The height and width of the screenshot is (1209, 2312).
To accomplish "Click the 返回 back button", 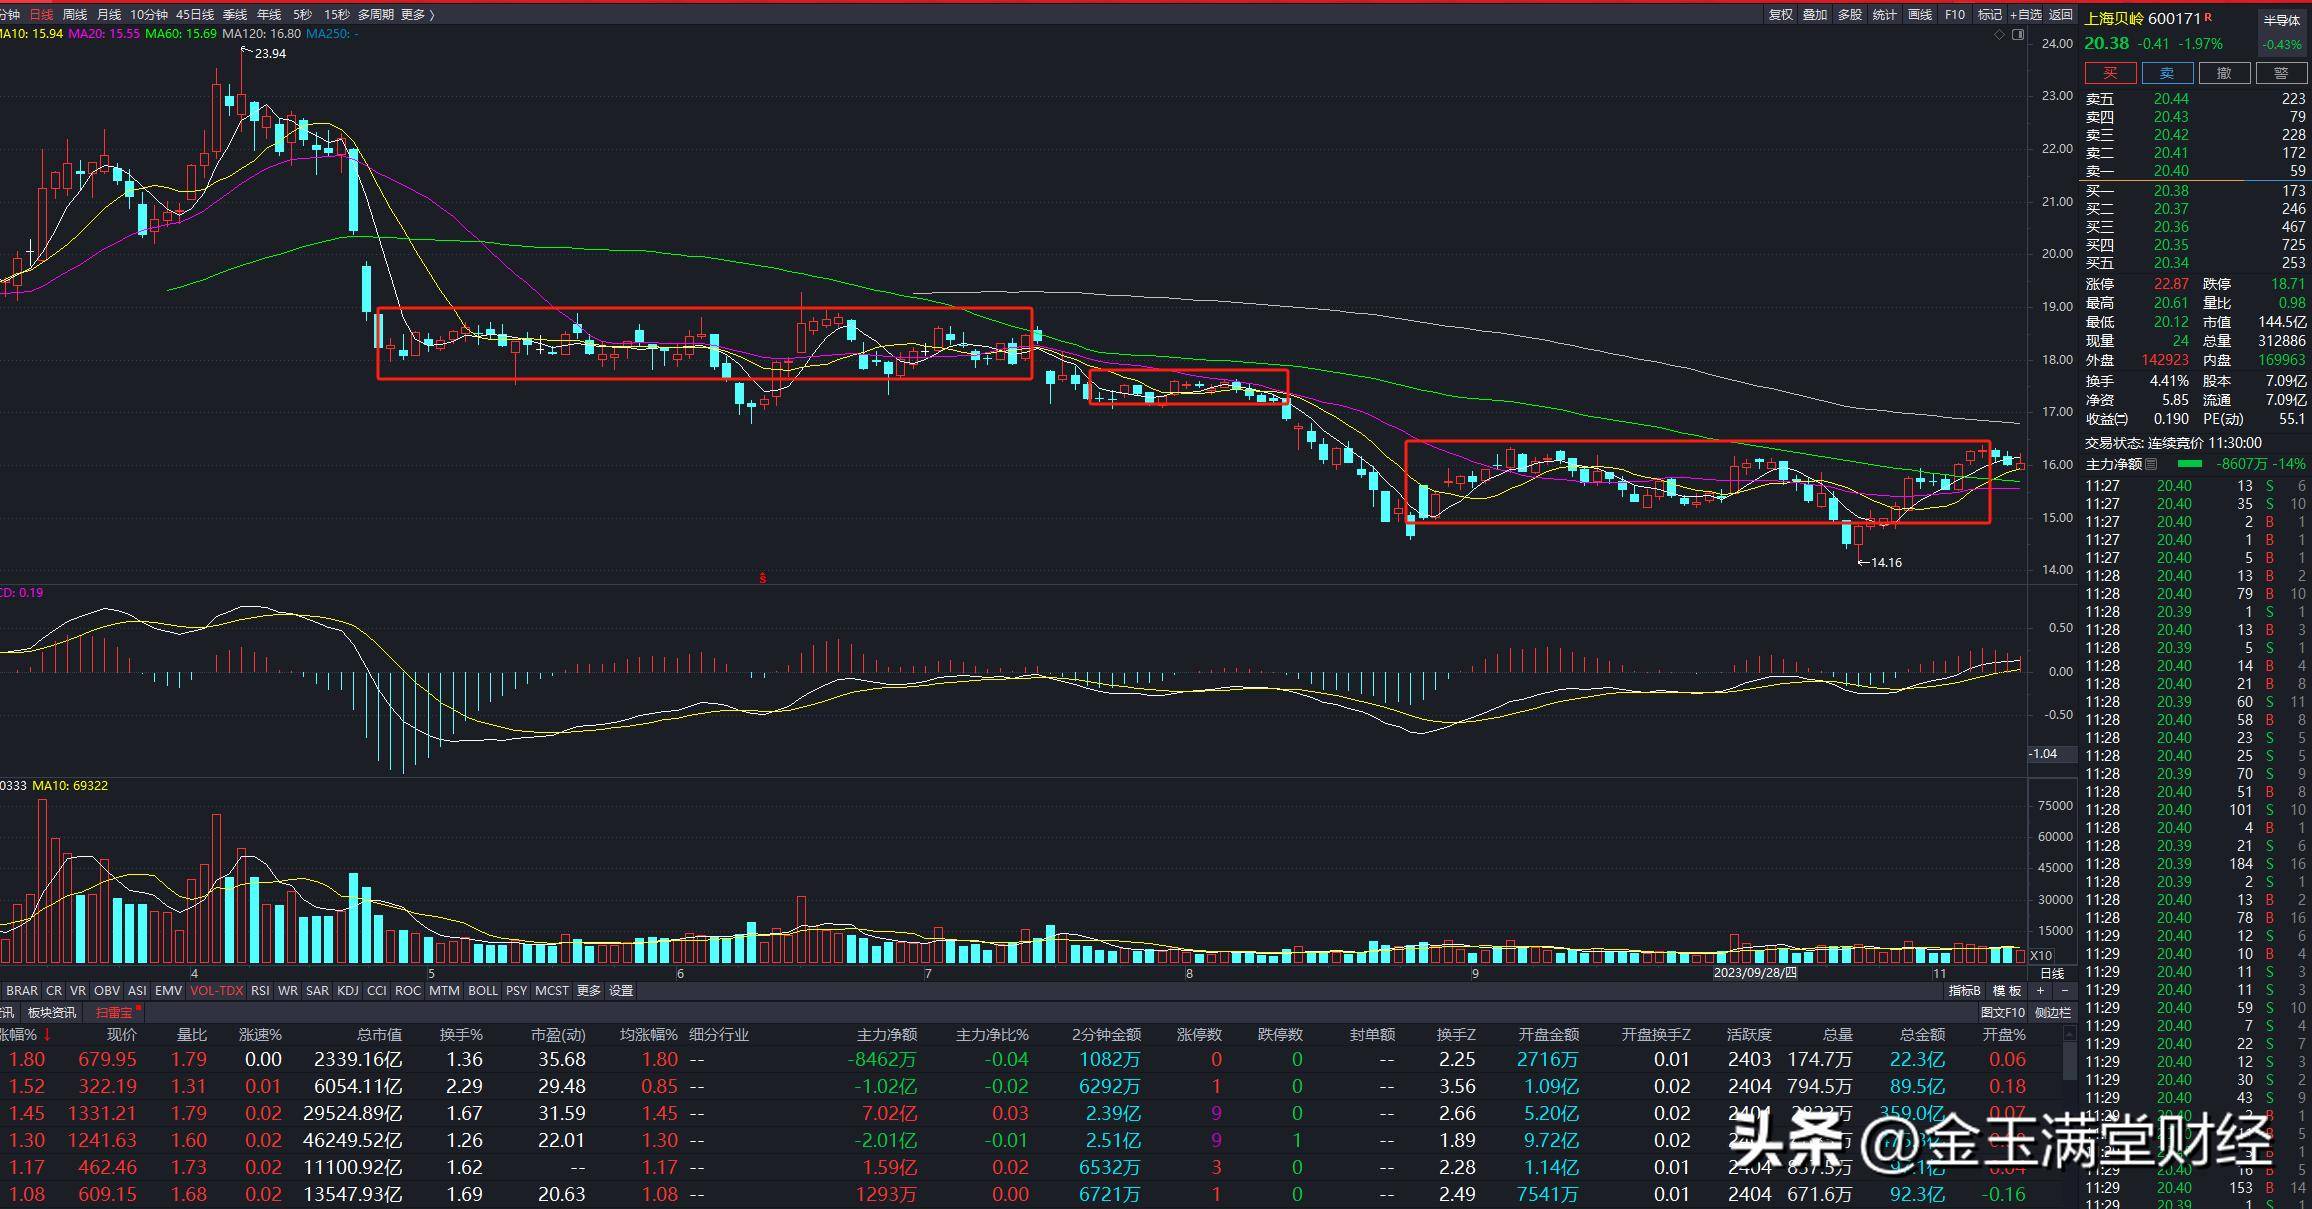I will coord(2060,15).
